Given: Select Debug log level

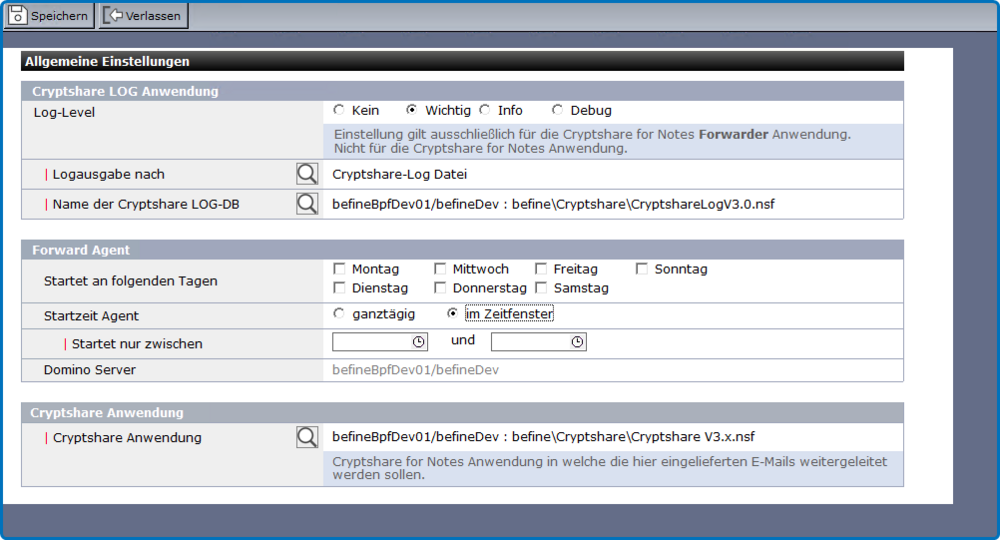Looking at the screenshot, I should click(x=558, y=110).
